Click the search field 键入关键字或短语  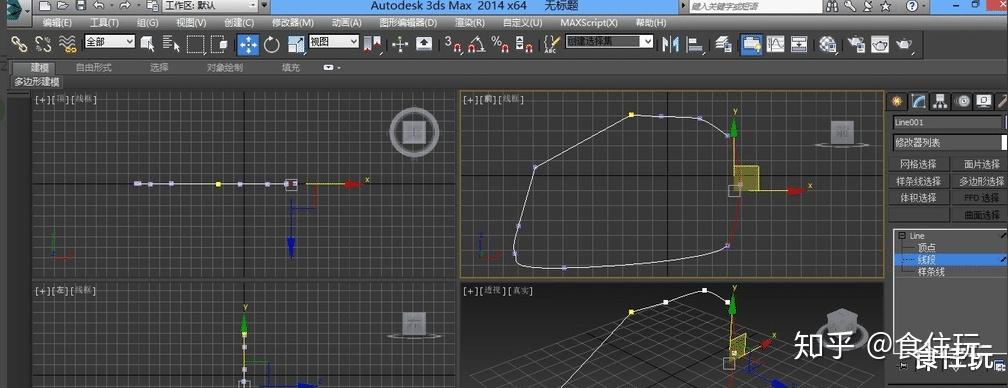(x=756, y=6)
